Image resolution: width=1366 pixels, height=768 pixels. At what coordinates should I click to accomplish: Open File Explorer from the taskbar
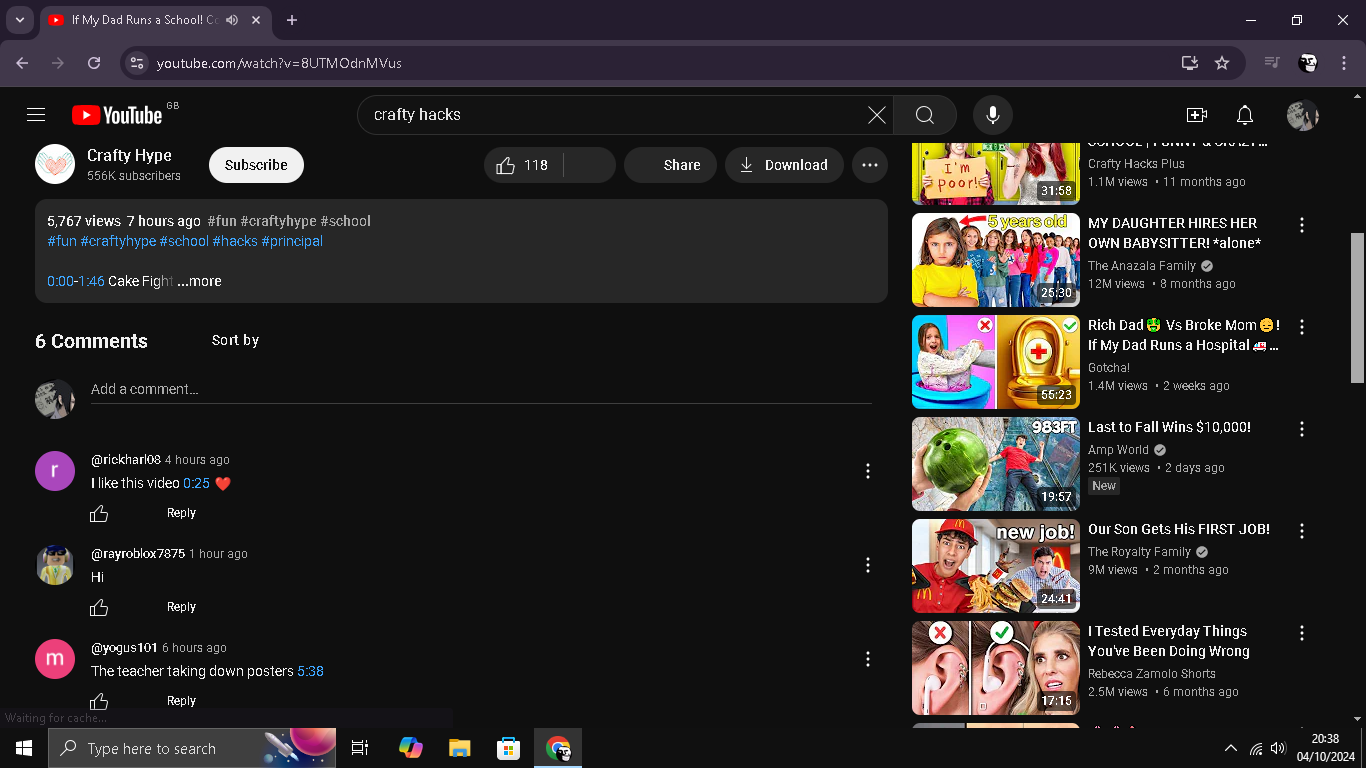[x=459, y=748]
